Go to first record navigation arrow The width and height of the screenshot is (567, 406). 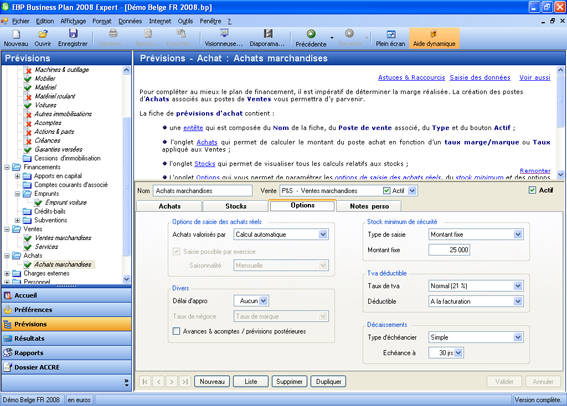[145, 381]
